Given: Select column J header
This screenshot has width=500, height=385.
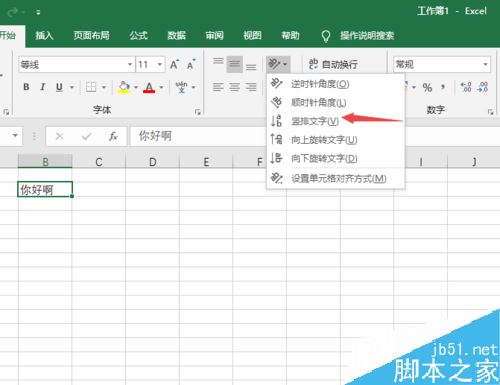Looking at the screenshot, I should pos(474,162).
